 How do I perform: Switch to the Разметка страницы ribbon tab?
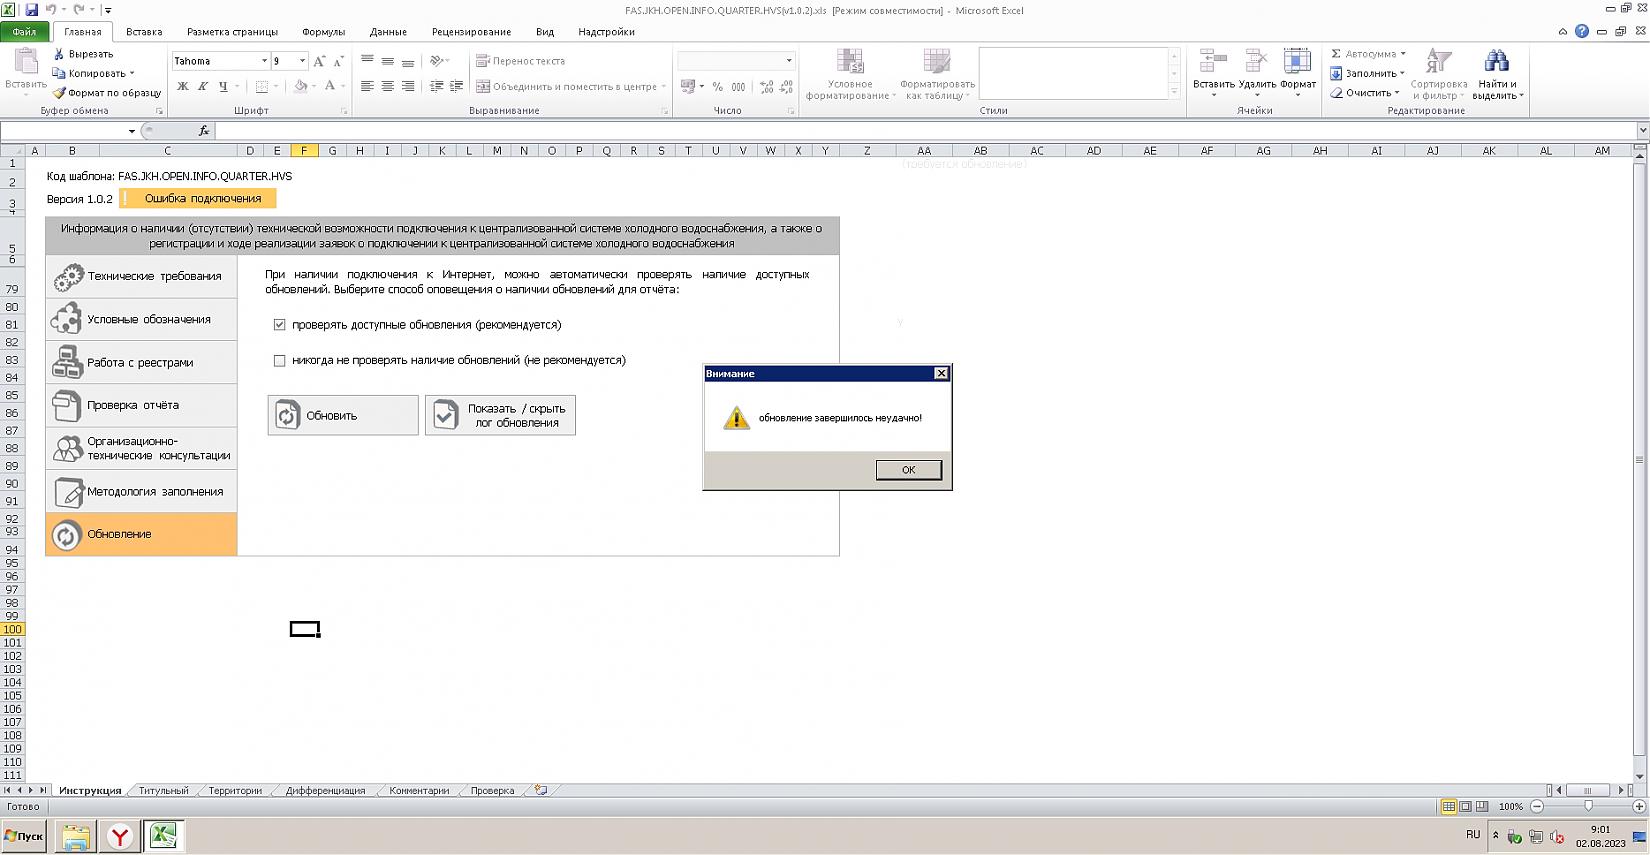(232, 32)
